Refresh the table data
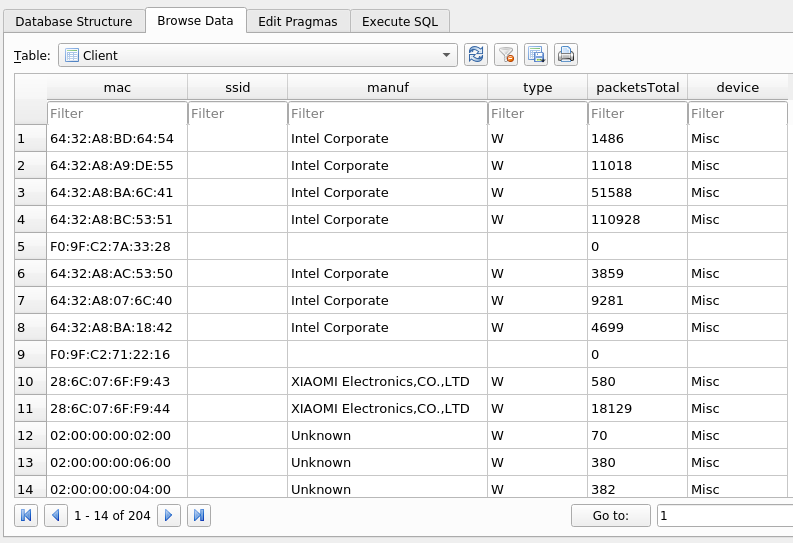 coord(476,55)
